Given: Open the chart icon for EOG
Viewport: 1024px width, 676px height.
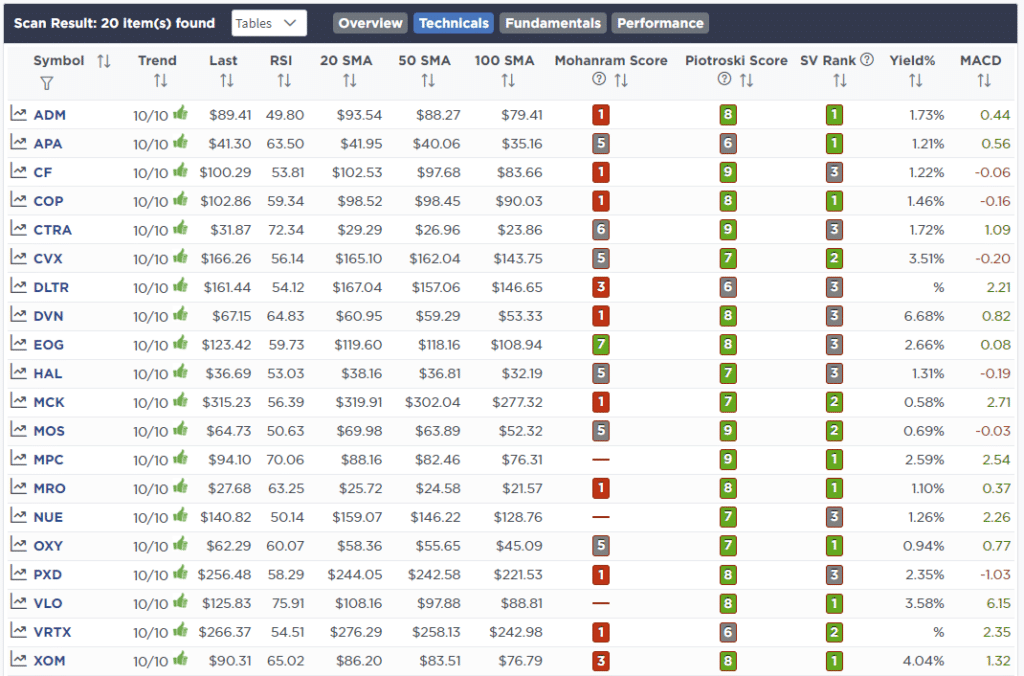Looking at the screenshot, I should [18, 344].
